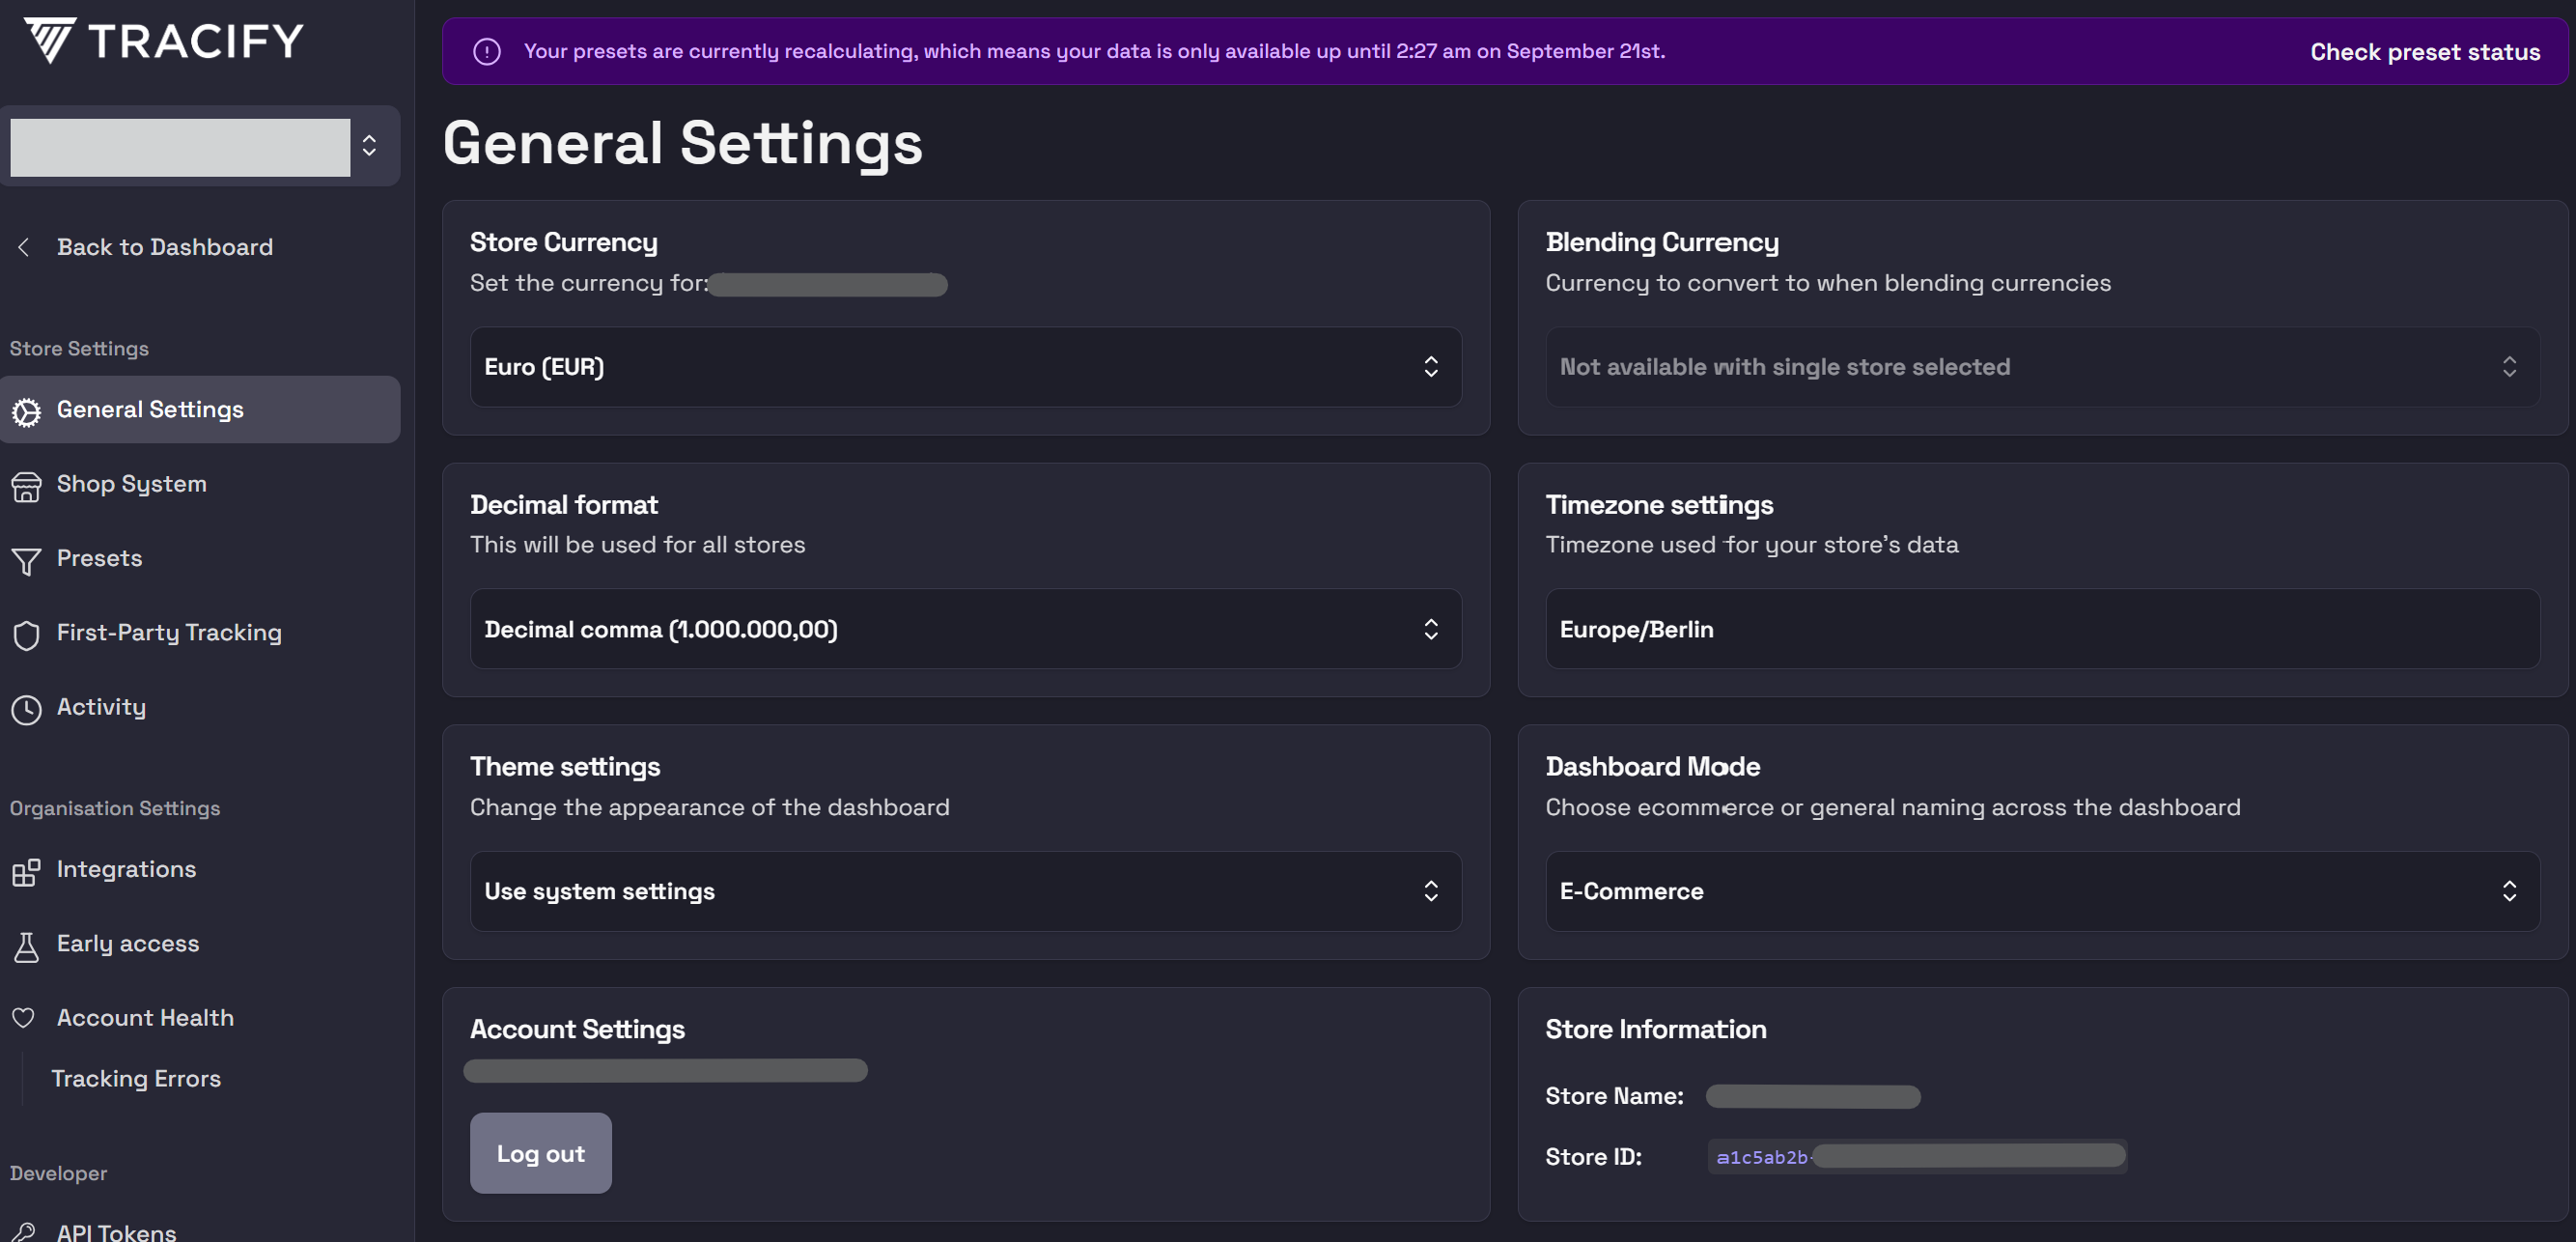This screenshot has height=1242, width=2576.
Task: Open the Decimal format dropdown
Action: tap(965, 629)
